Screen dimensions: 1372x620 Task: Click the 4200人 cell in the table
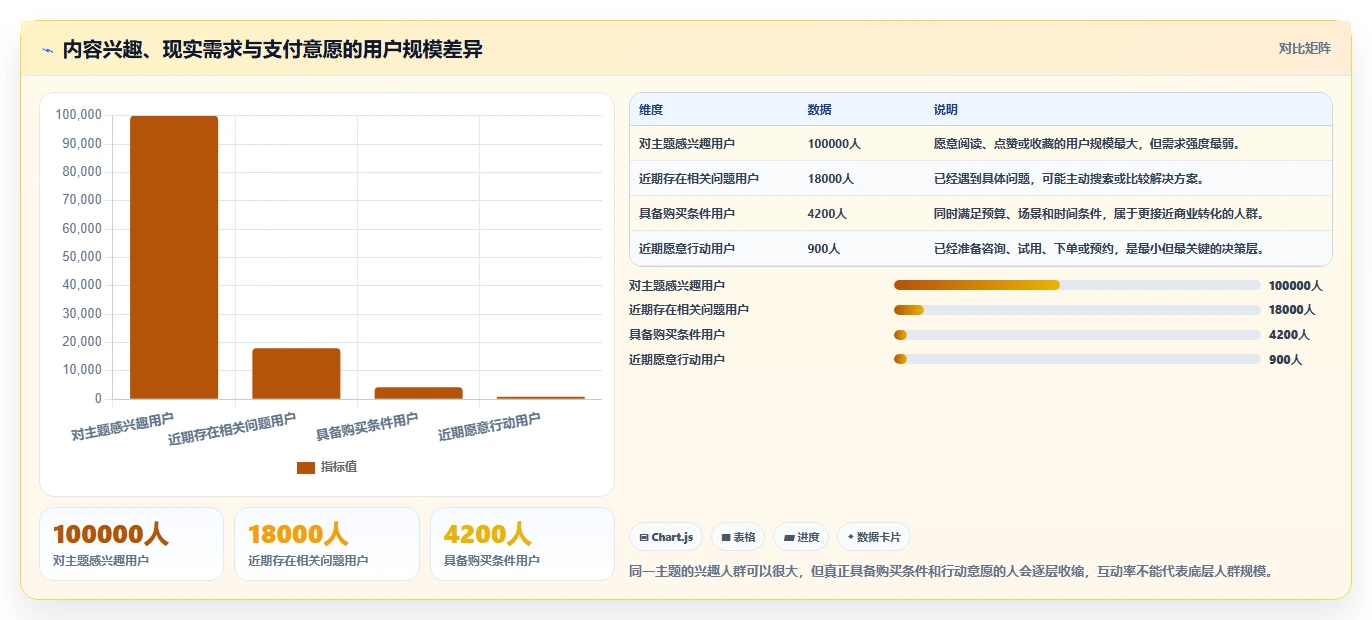tap(827, 214)
